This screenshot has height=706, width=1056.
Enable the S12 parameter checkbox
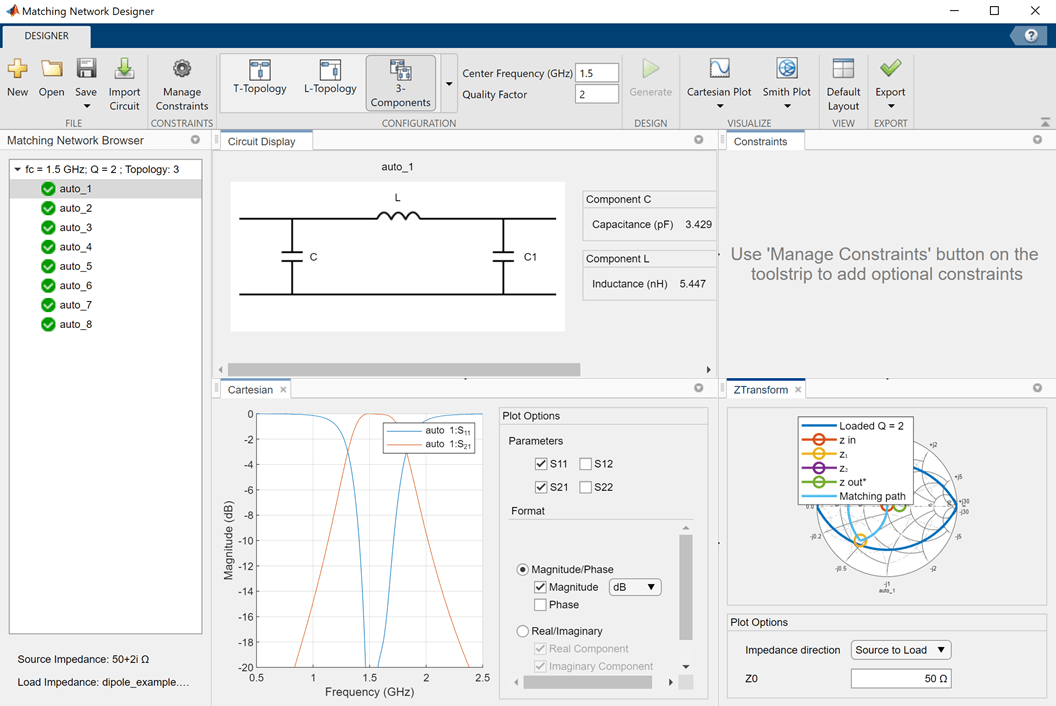586,464
